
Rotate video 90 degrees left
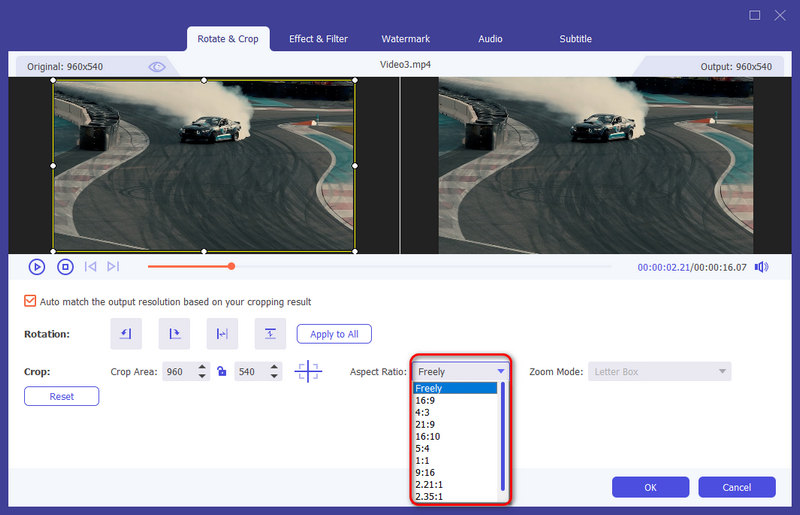126,334
